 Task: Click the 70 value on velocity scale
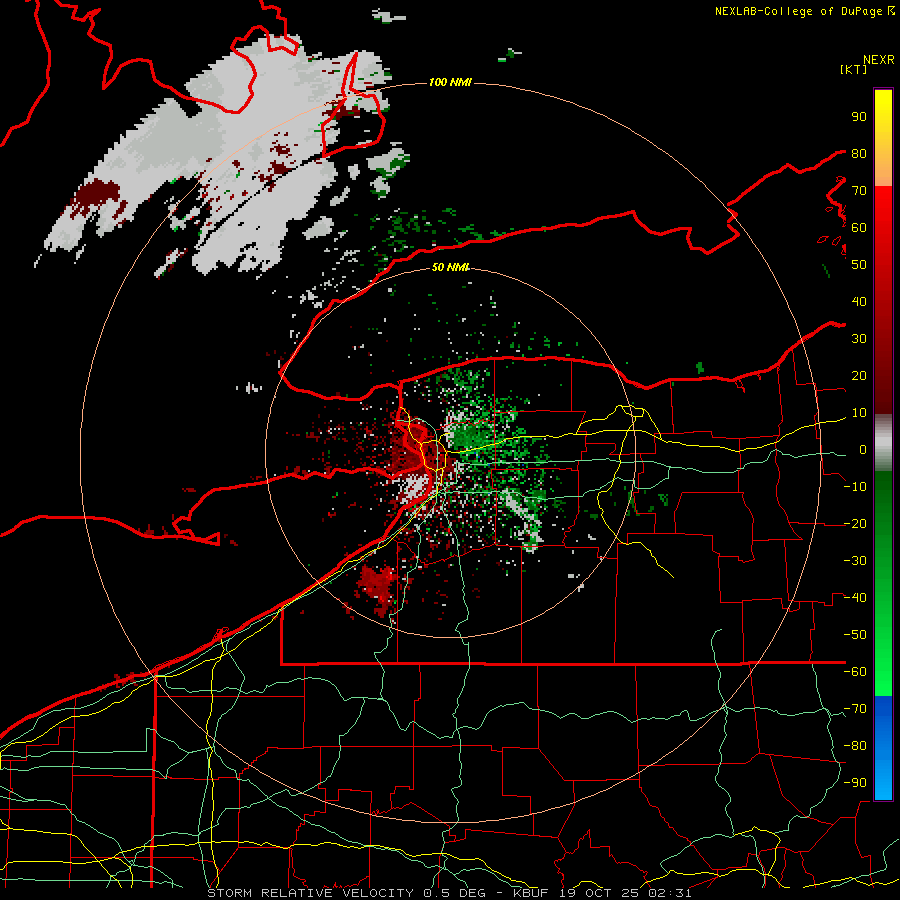[859, 191]
